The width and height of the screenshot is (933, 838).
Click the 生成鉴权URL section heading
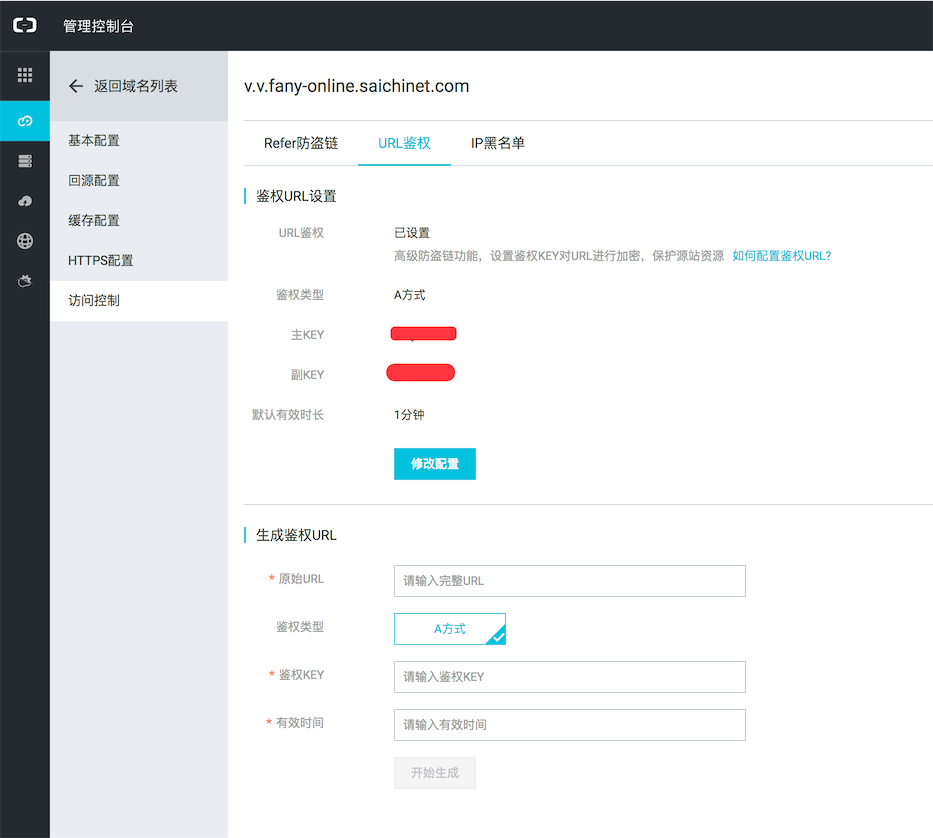[x=296, y=536]
